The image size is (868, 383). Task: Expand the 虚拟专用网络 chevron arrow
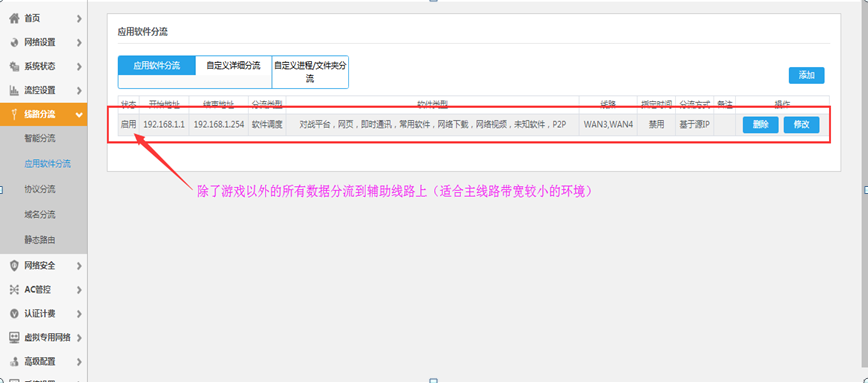79,338
